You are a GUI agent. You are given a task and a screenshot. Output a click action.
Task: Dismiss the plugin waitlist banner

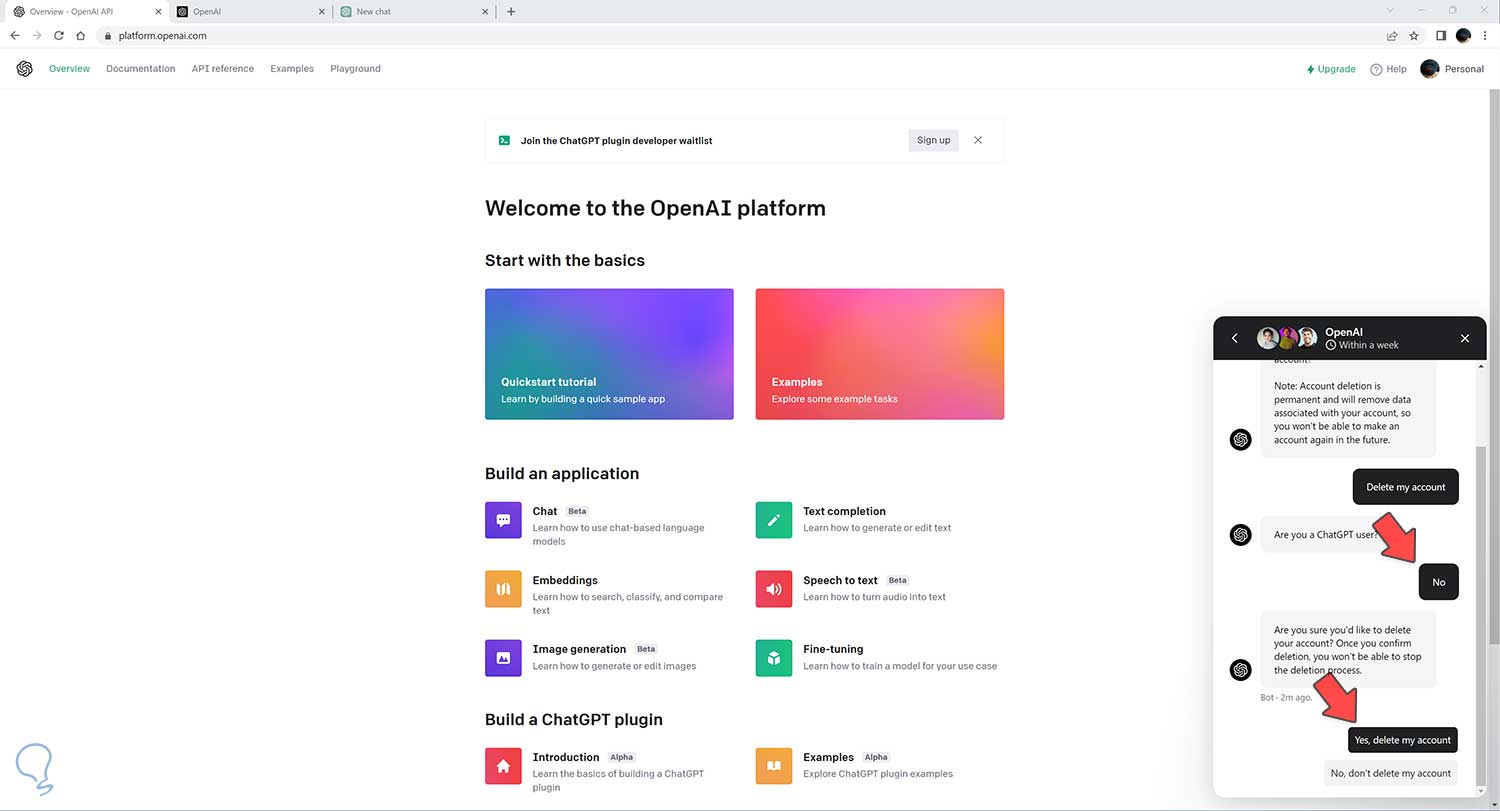pos(978,140)
